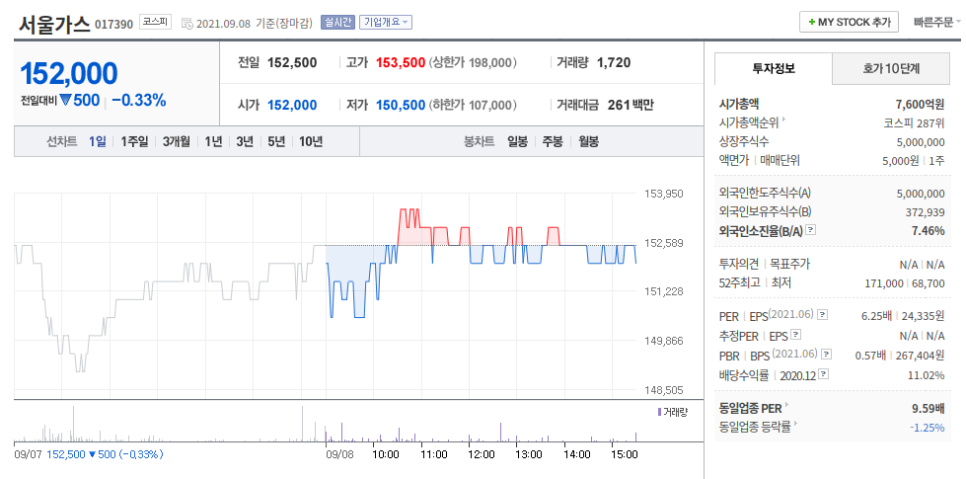Open help icon next to 외국인소진율(B/A)

pyautogui.click(x=811, y=230)
